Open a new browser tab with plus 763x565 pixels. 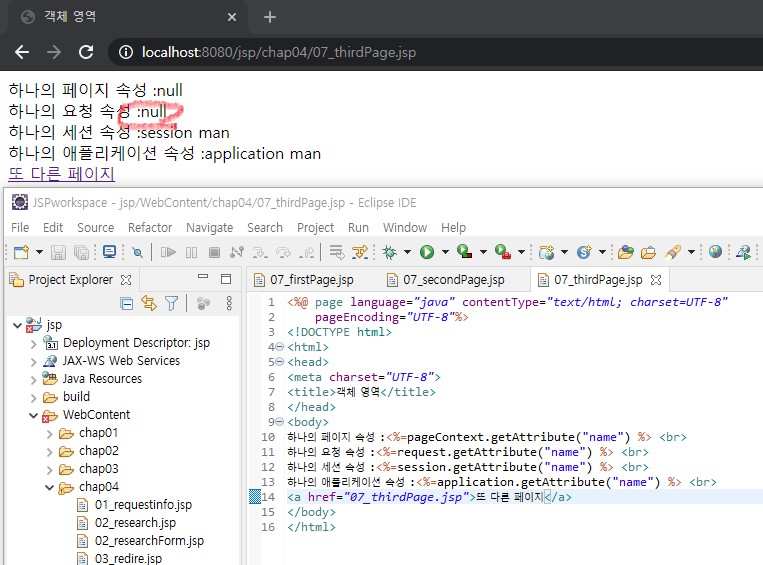coord(270,18)
